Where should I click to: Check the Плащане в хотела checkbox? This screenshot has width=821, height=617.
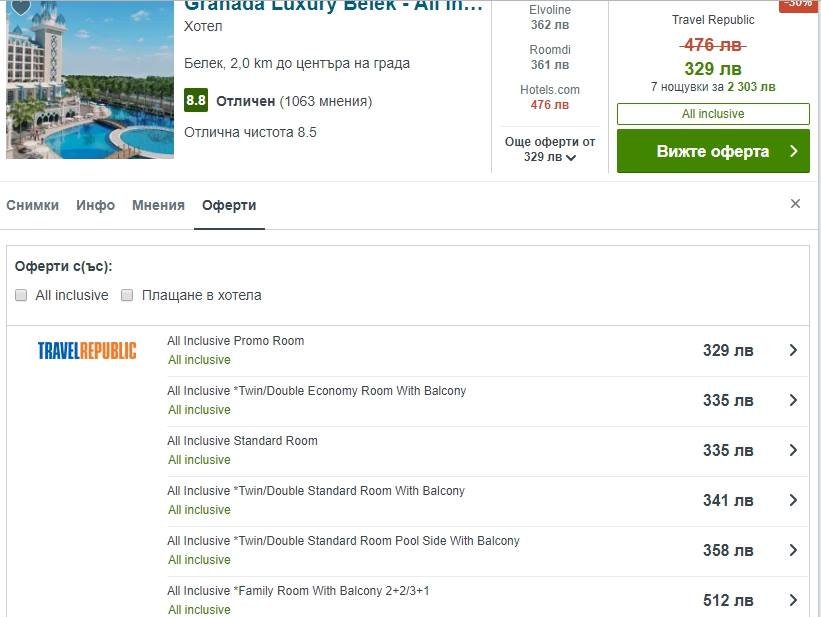127,295
